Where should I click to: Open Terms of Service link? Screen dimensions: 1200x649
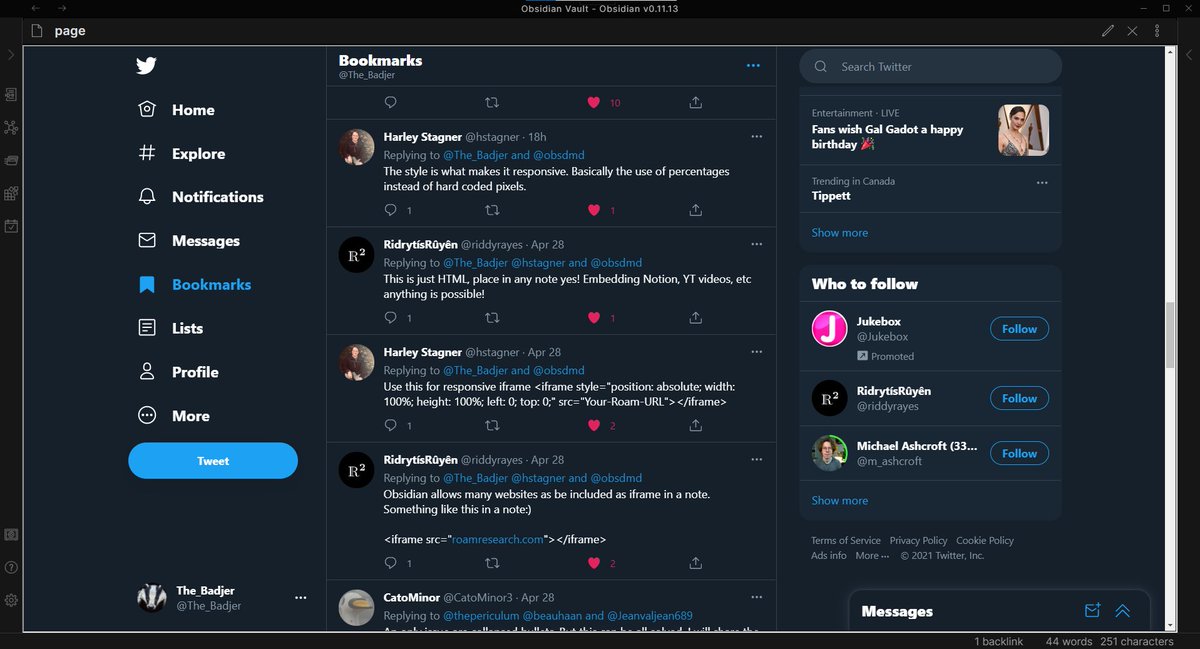(x=846, y=541)
